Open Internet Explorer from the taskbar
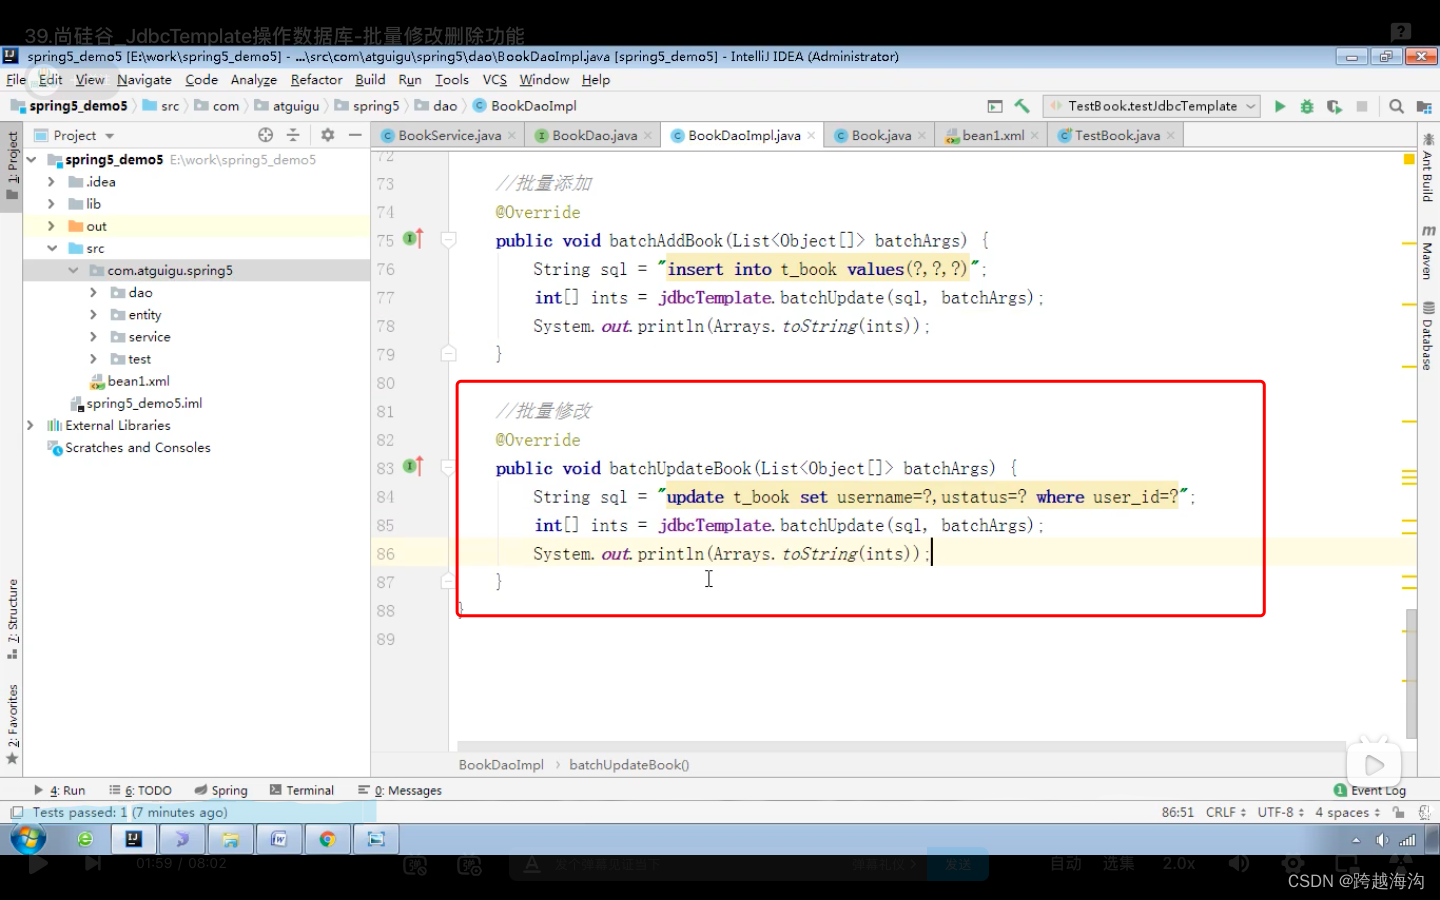Image resolution: width=1440 pixels, height=900 pixels. click(x=85, y=839)
